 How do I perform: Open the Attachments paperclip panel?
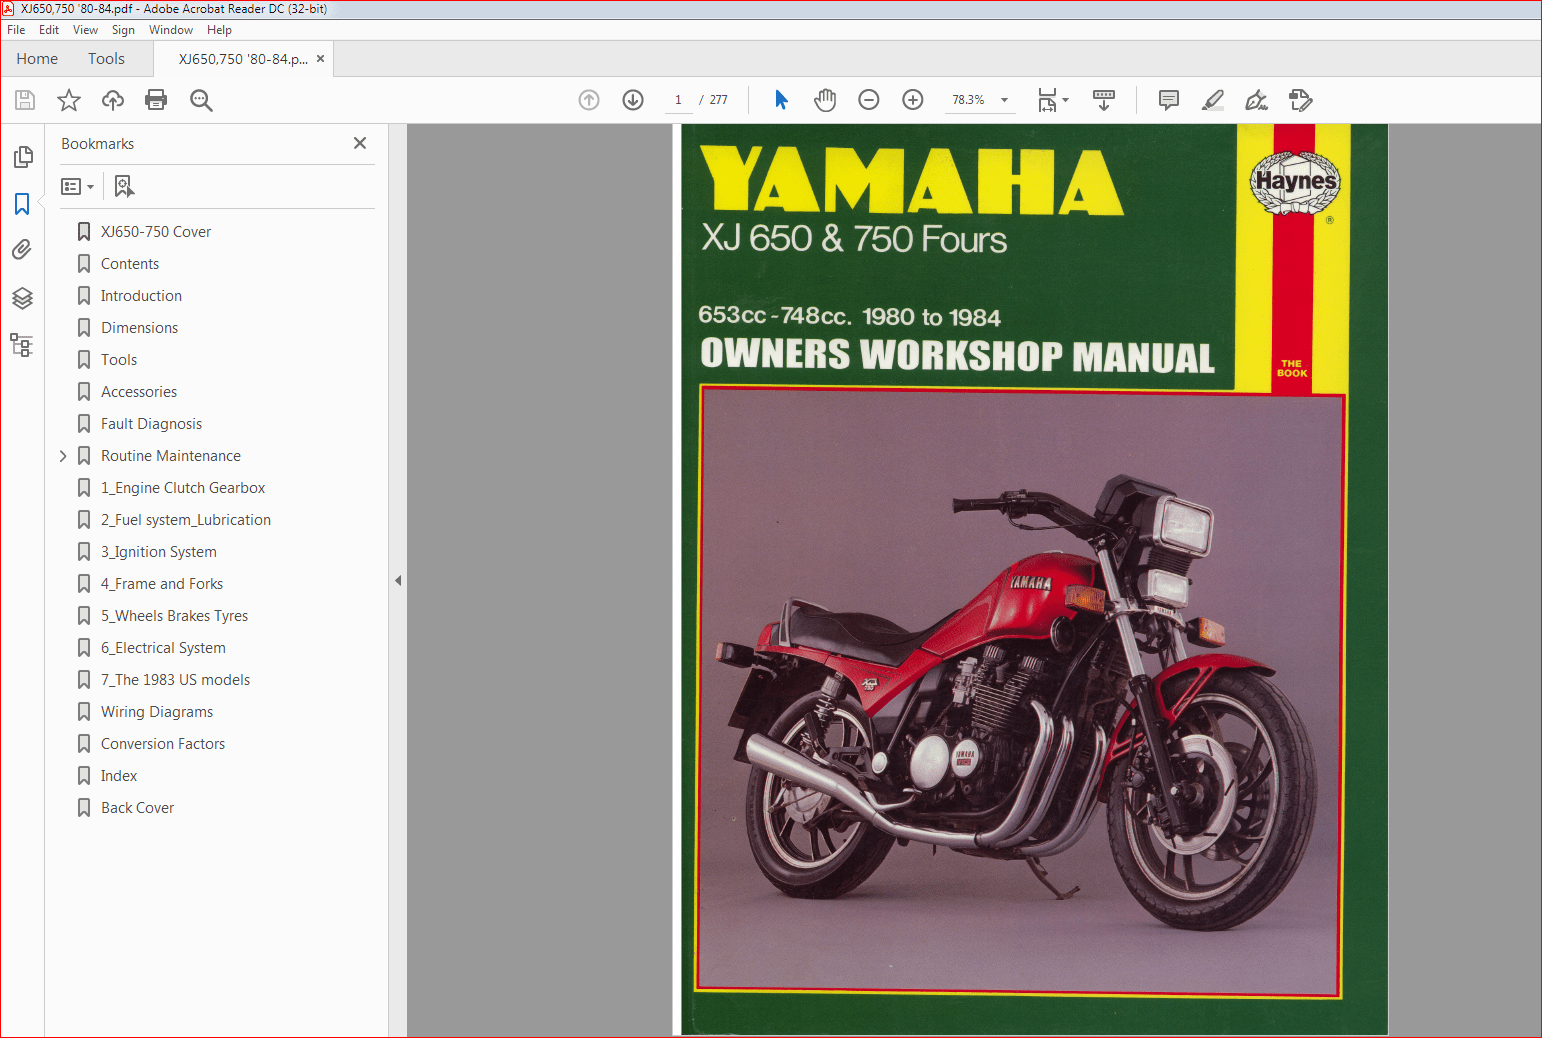pyautogui.click(x=22, y=250)
